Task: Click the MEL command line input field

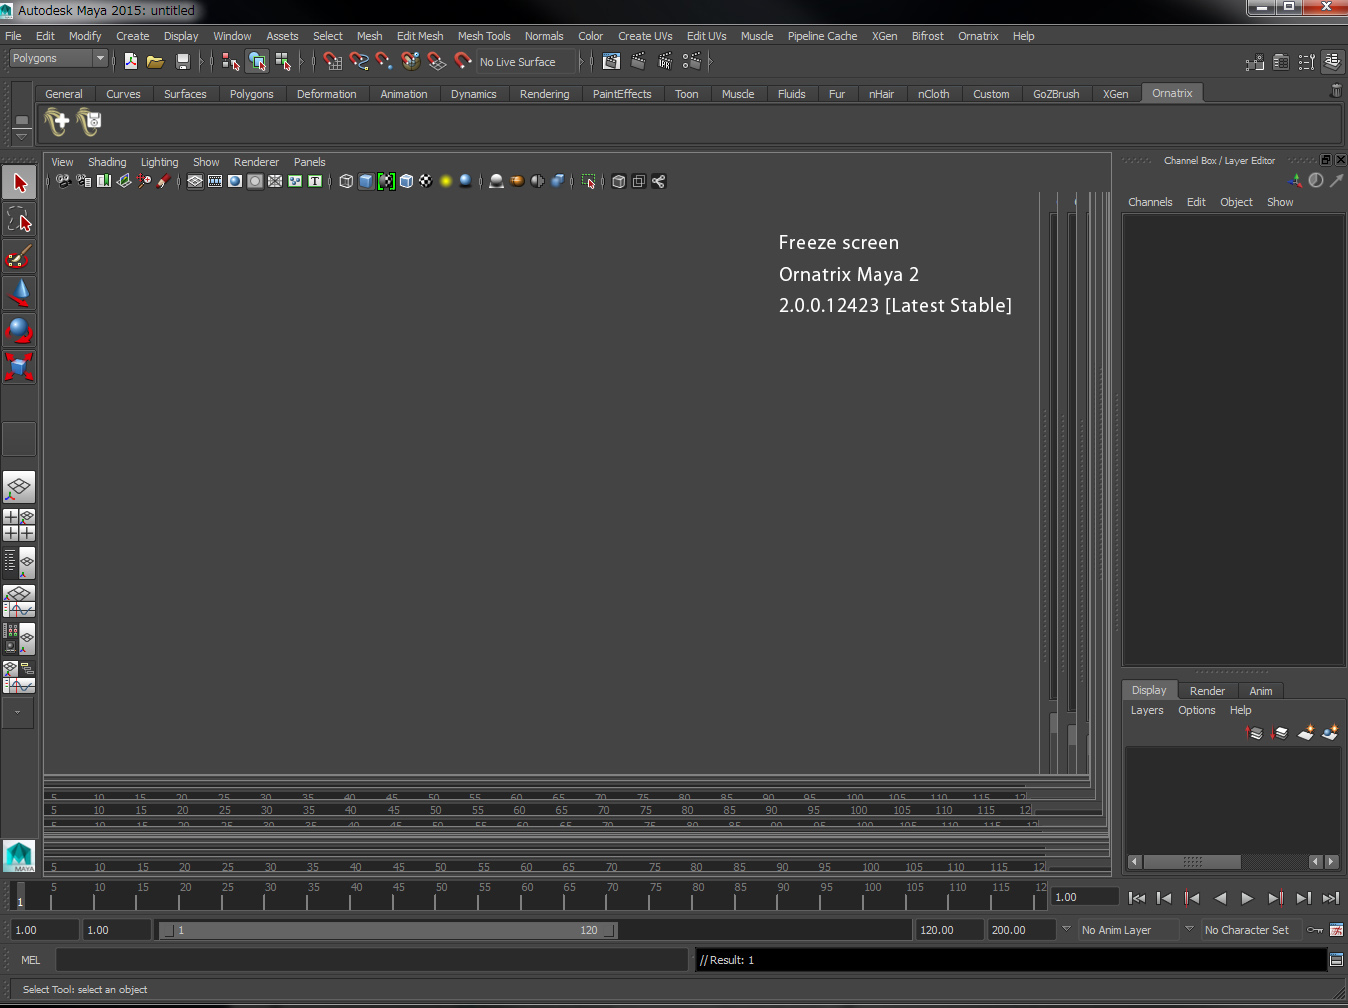Action: point(371,960)
